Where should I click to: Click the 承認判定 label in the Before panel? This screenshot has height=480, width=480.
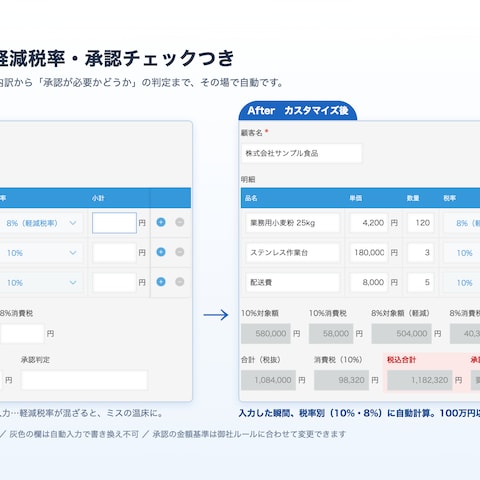click(x=35, y=360)
